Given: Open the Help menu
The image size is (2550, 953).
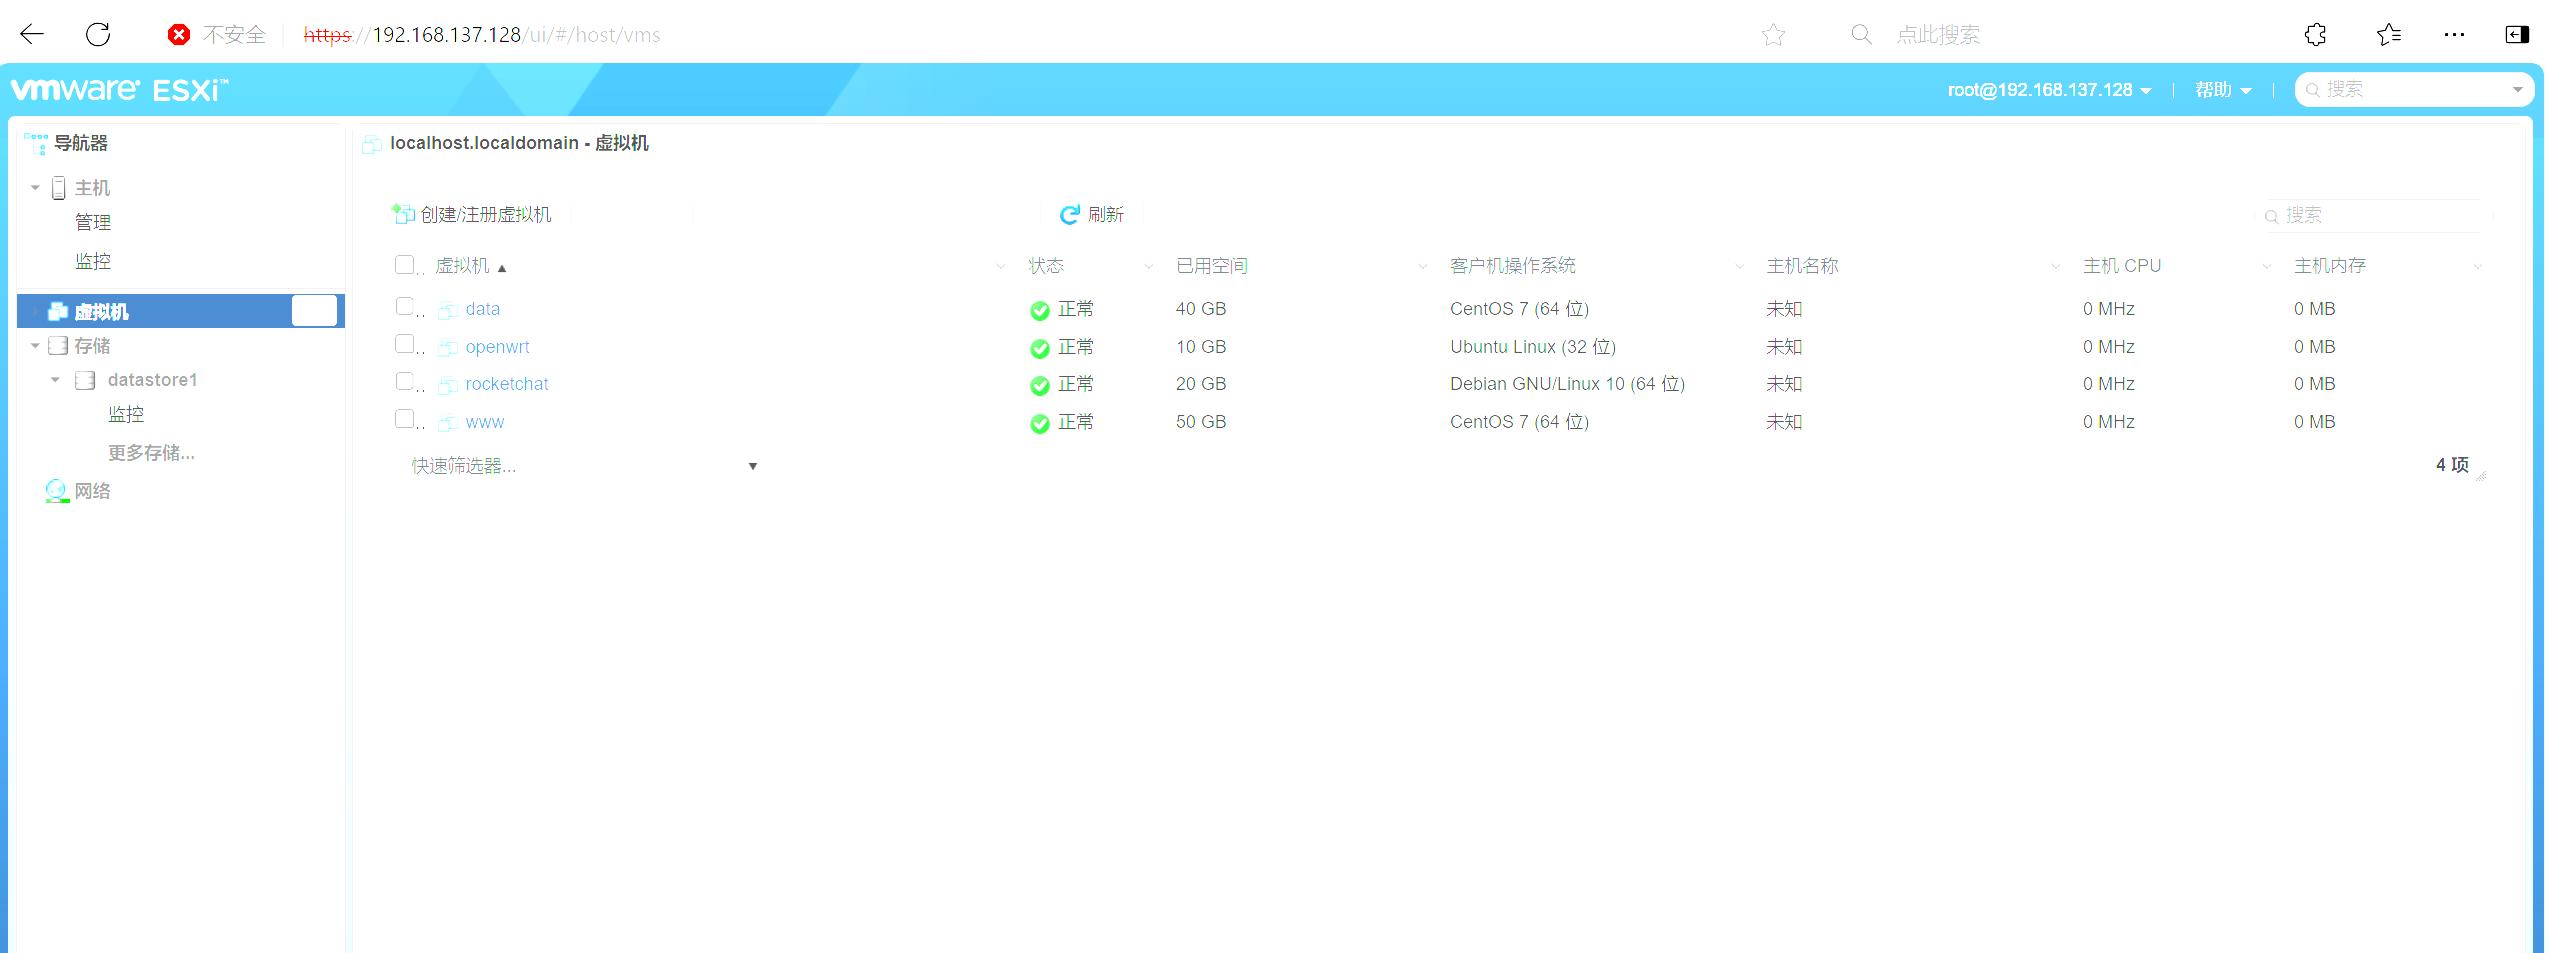Looking at the screenshot, I should pos(2222,90).
